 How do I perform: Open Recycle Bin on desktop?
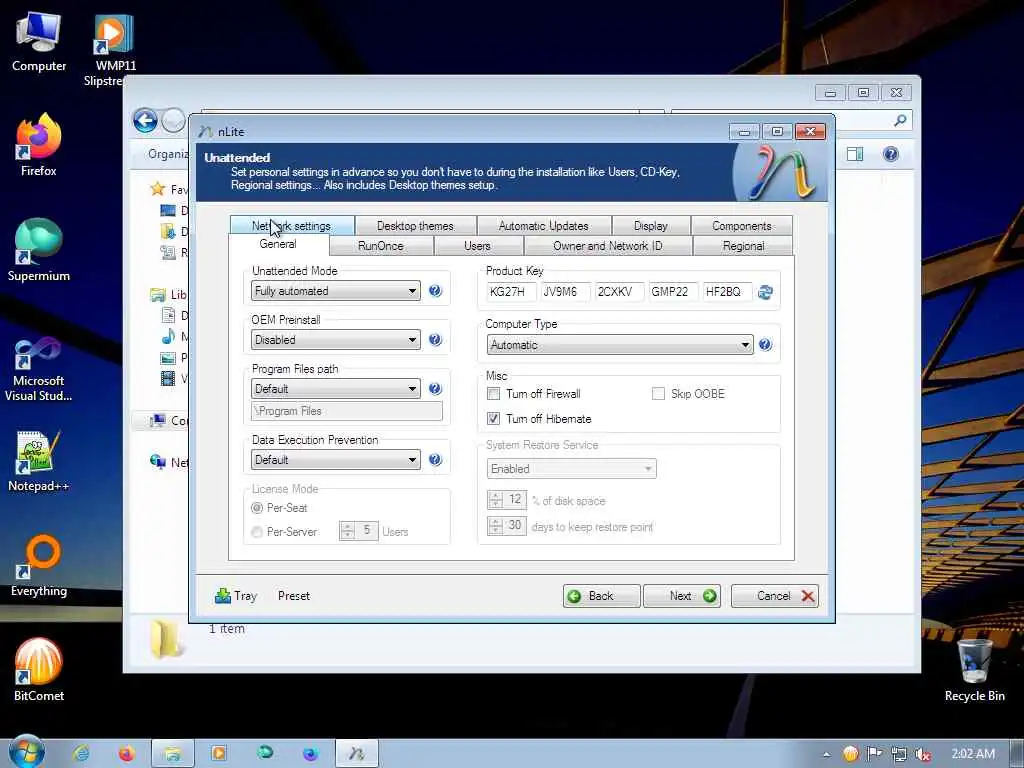click(x=974, y=670)
